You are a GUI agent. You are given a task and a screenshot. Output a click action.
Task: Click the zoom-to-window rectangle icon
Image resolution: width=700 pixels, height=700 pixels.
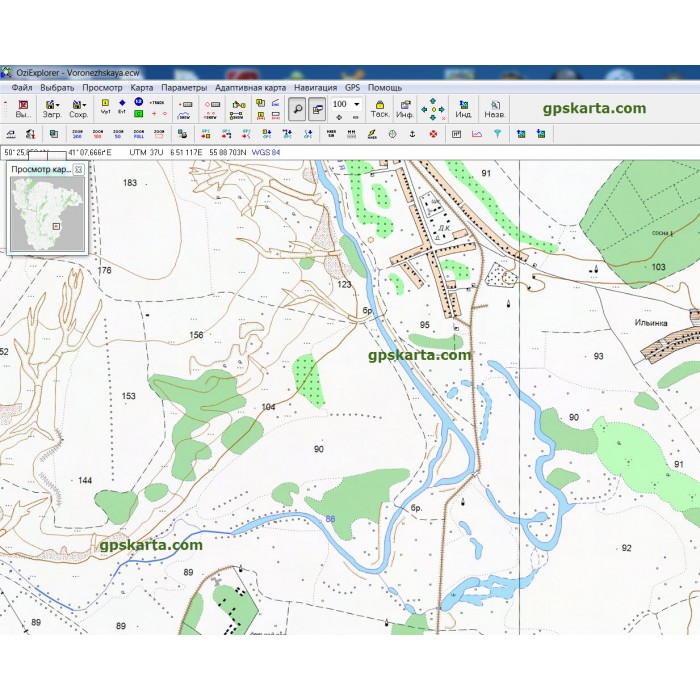(159, 133)
